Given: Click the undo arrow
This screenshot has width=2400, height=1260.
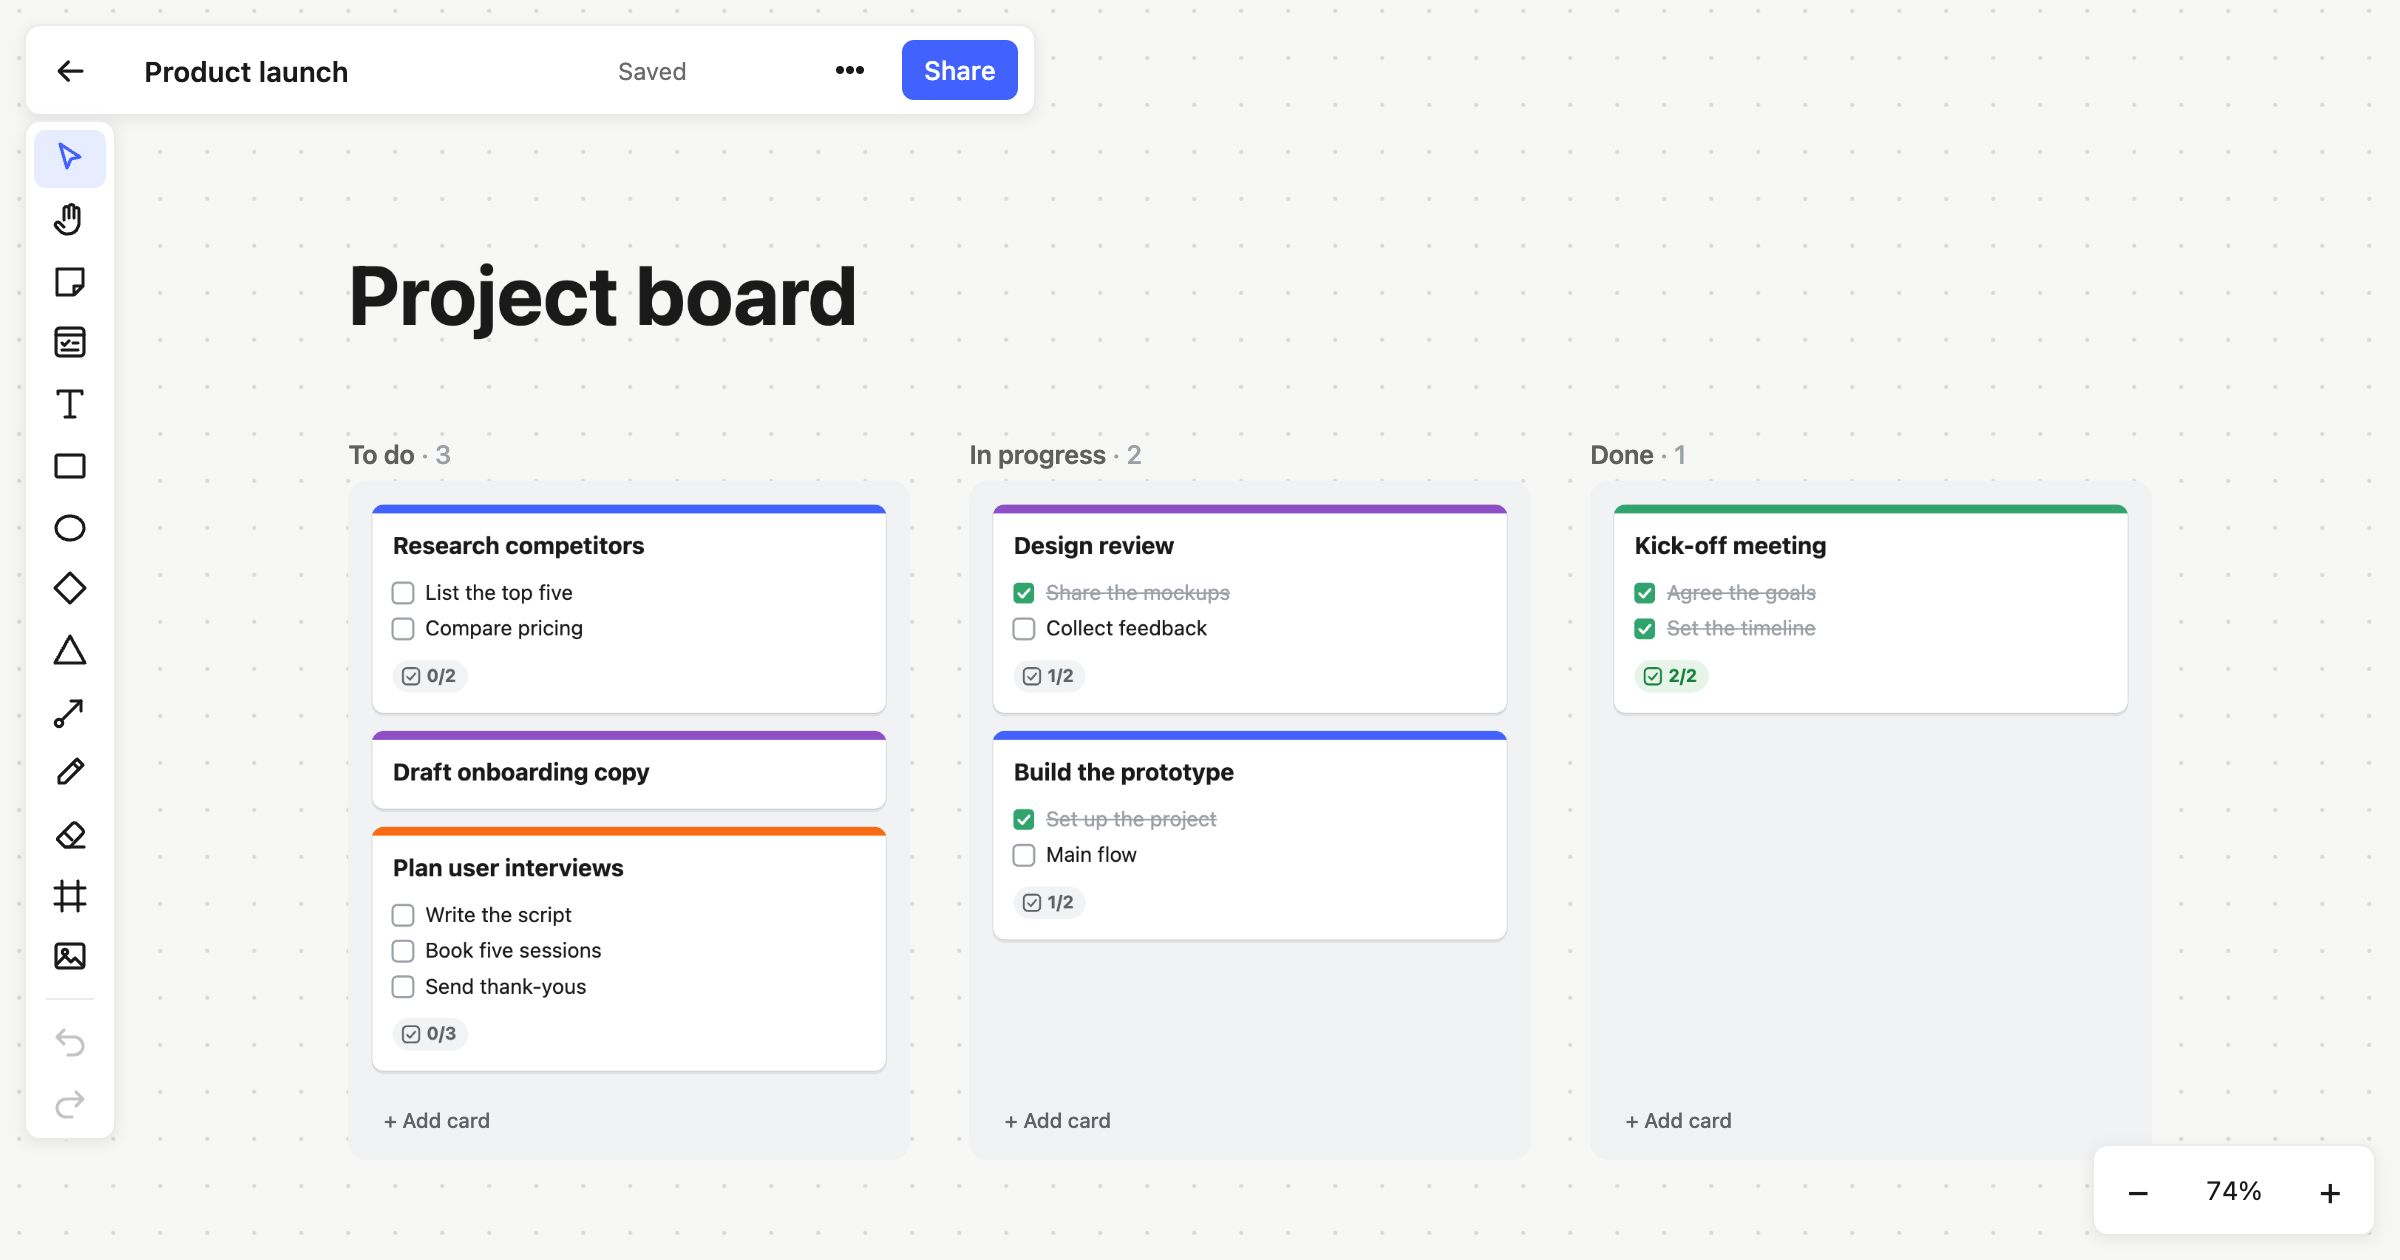Looking at the screenshot, I should [70, 1042].
